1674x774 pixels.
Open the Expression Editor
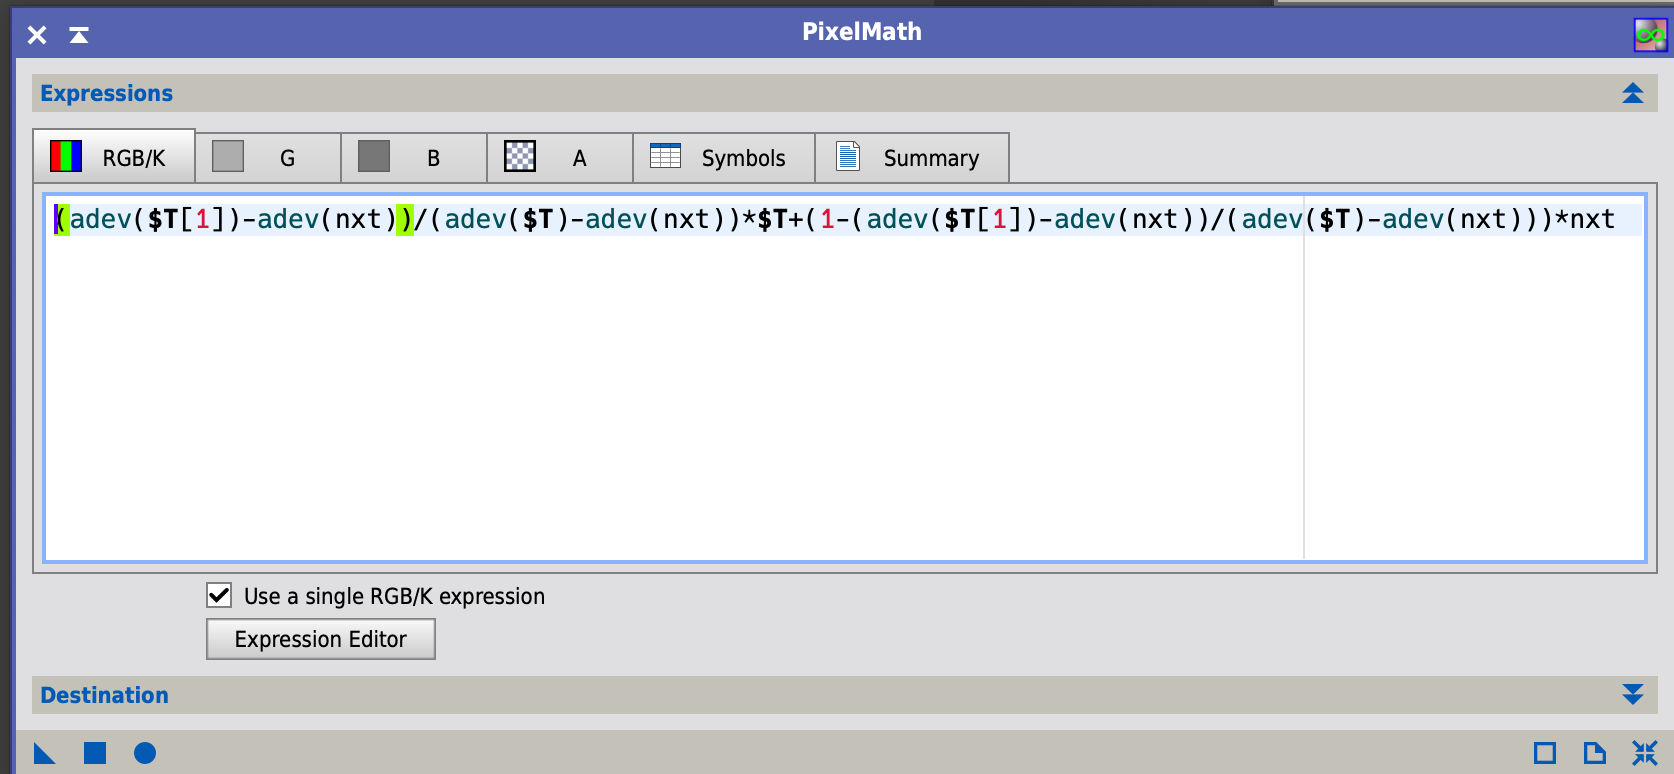321,639
